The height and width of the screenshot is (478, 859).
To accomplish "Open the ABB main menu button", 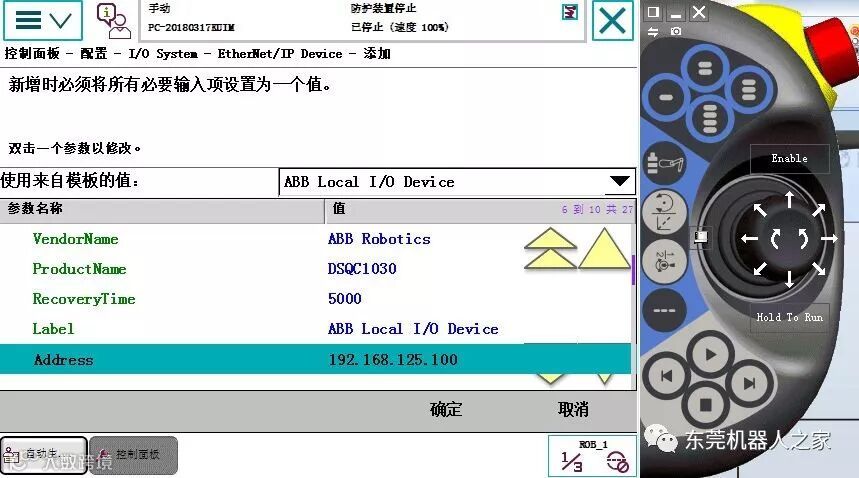I will click(43, 21).
